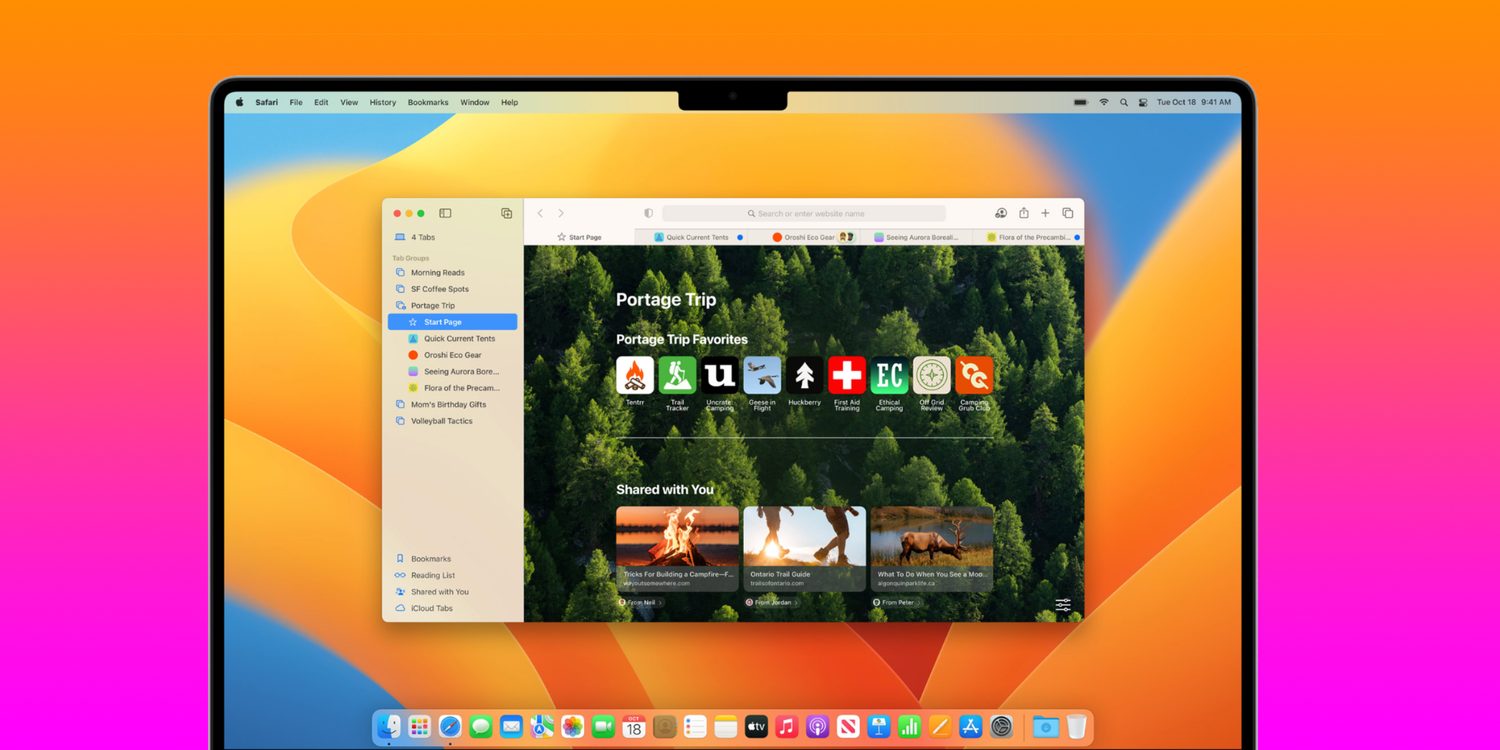Toggle the Safari sidebar button
The image size is (1500, 750).
[445, 213]
